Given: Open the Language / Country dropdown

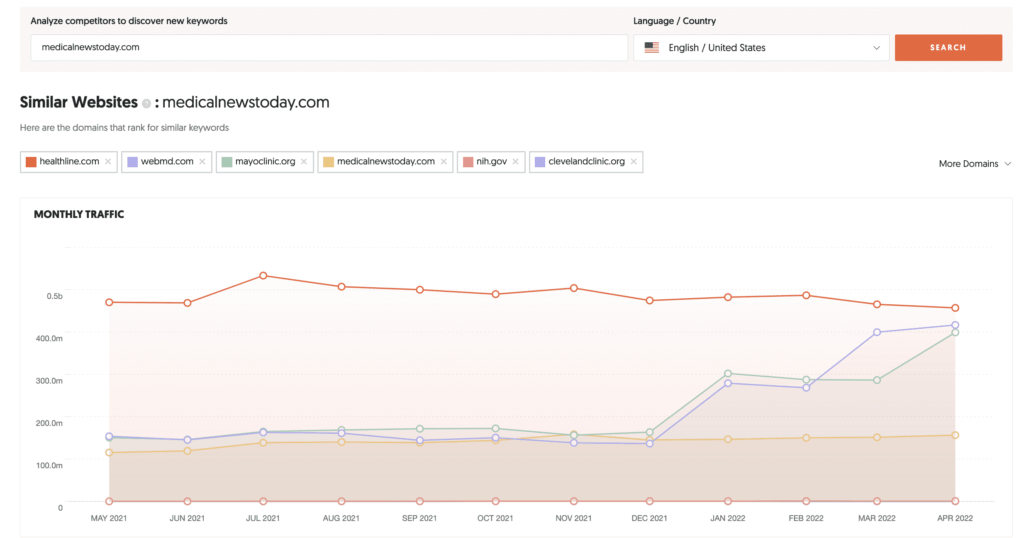Looking at the screenshot, I should tap(761, 48).
